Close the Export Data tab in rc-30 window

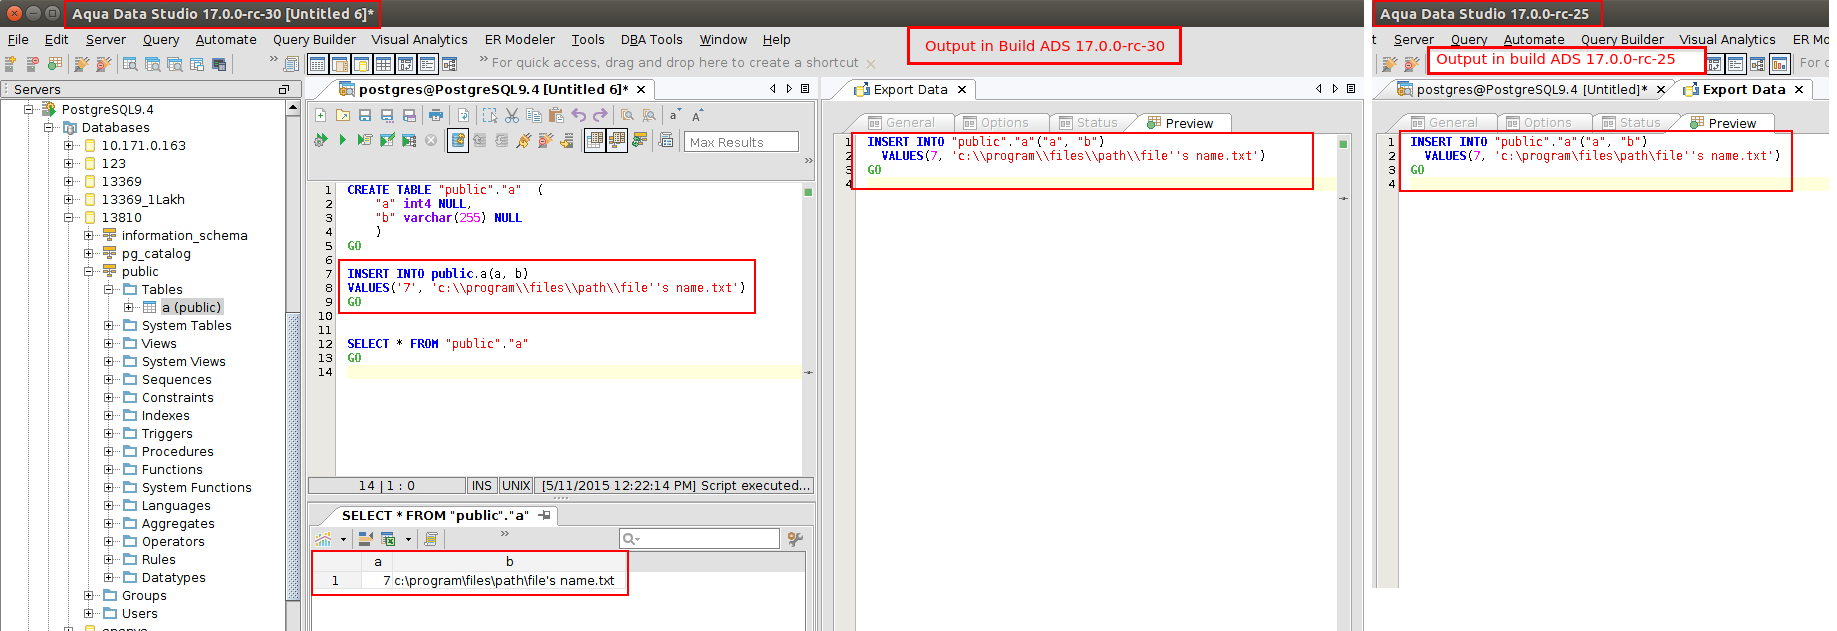[x=962, y=90]
